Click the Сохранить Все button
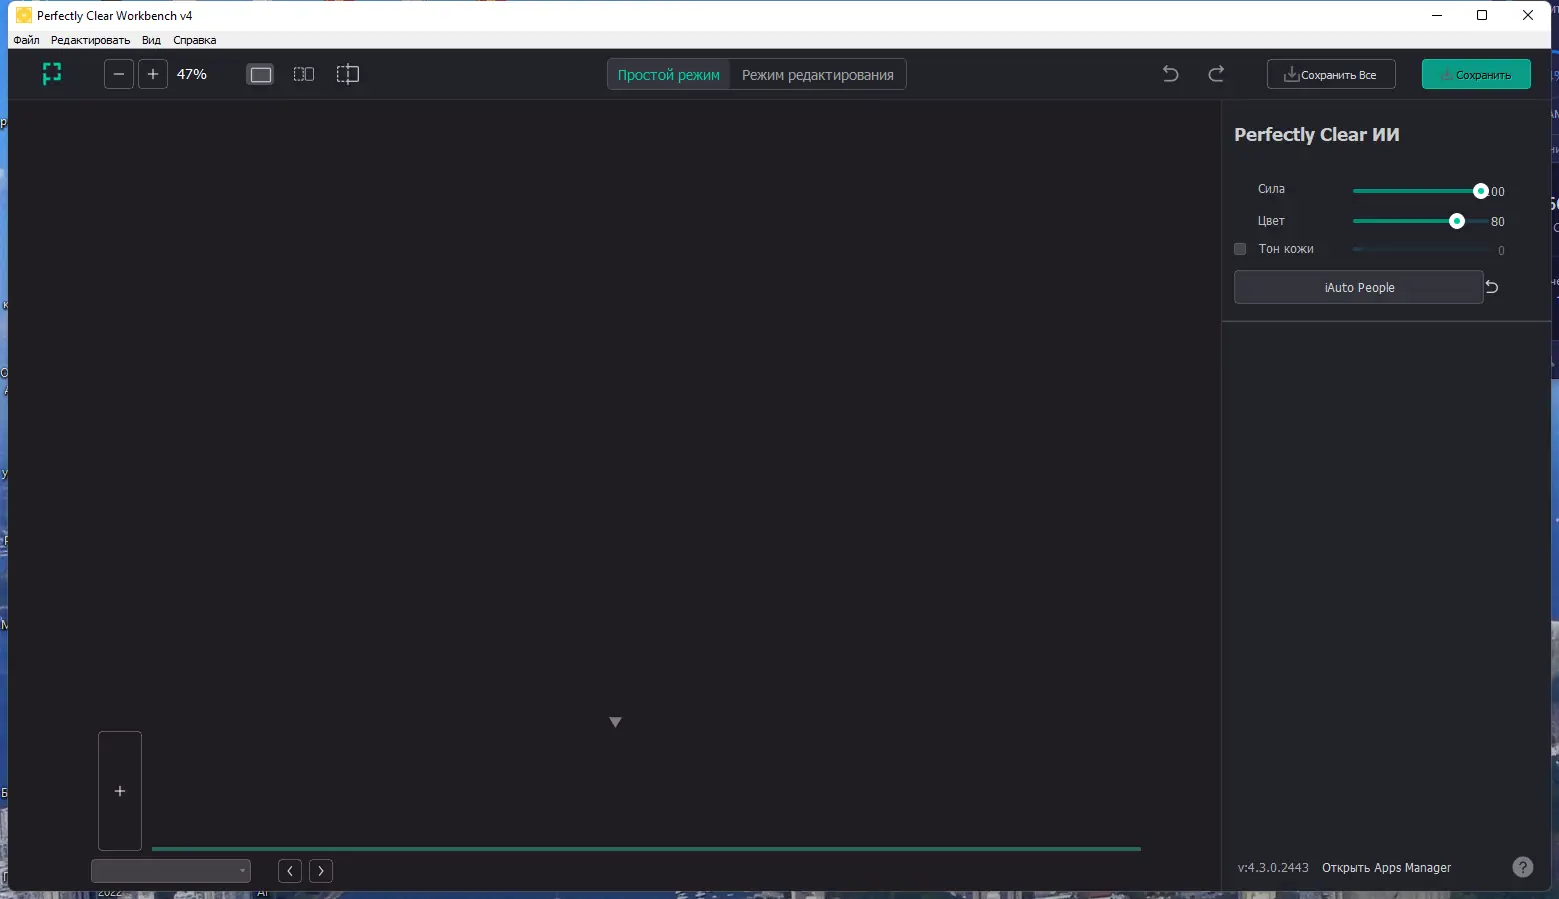1559x899 pixels. pos(1331,75)
